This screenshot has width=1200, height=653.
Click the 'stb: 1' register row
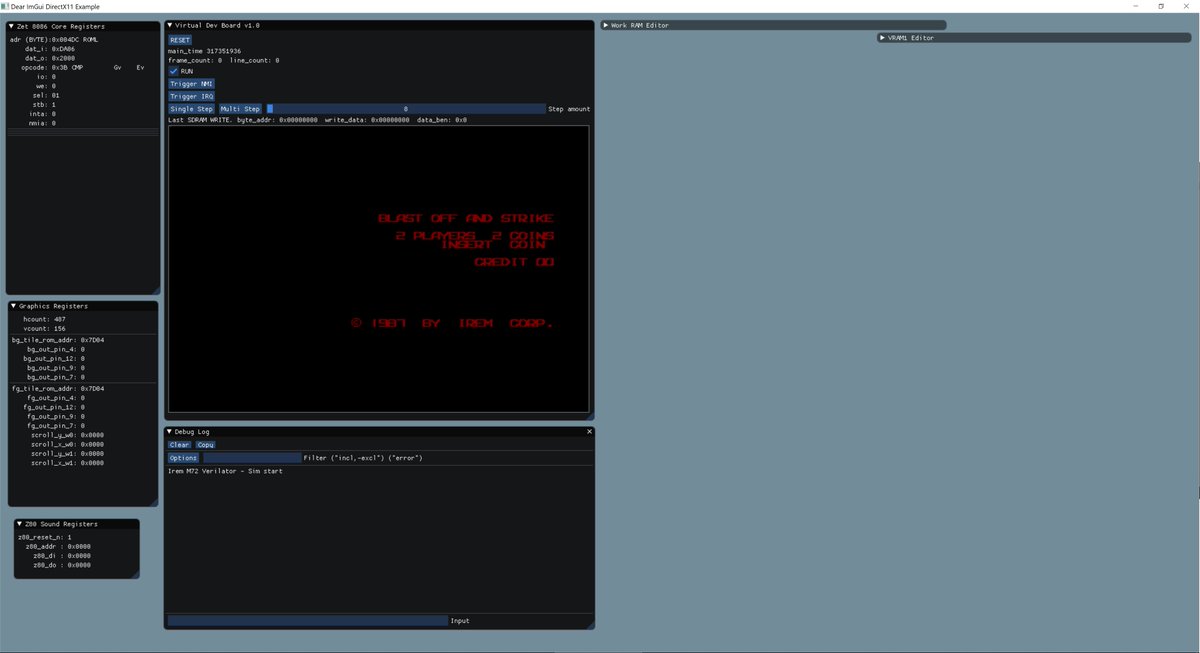pyautogui.click(x=45, y=104)
